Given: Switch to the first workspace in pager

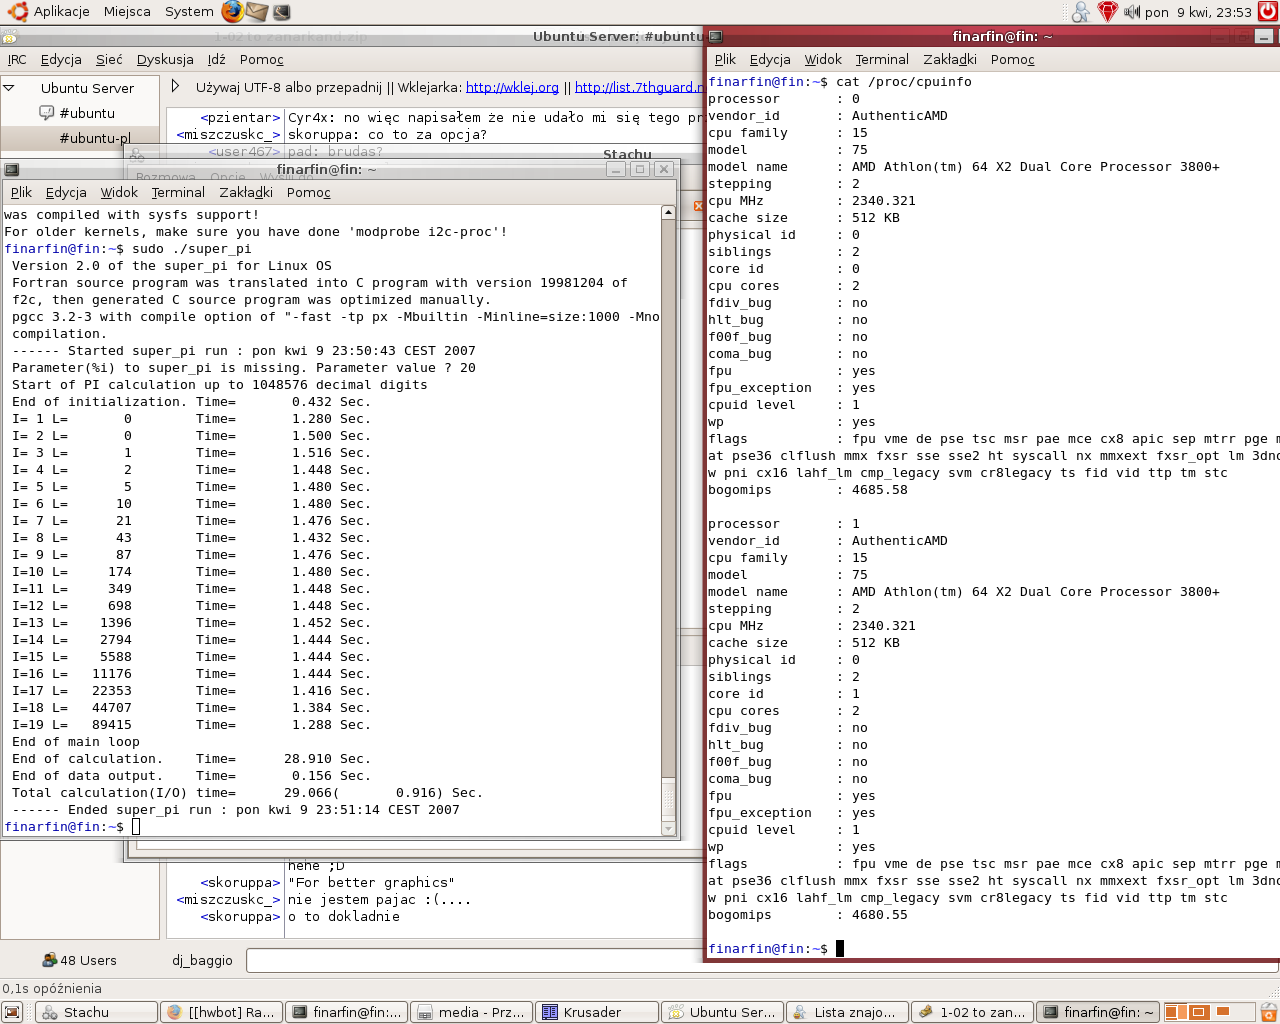Looking at the screenshot, I should coord(1175,1012).
